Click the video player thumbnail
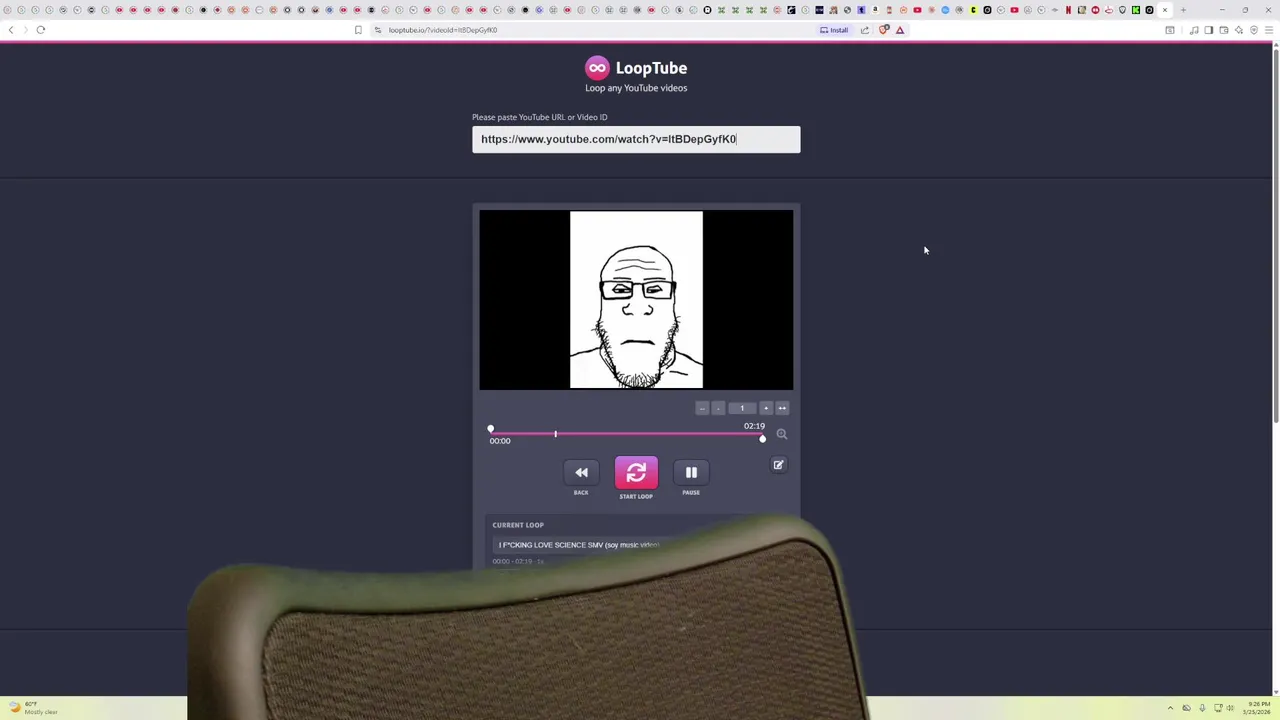Screen dimensions: 1280x720 pyautogui.click(x=636, y=299)
